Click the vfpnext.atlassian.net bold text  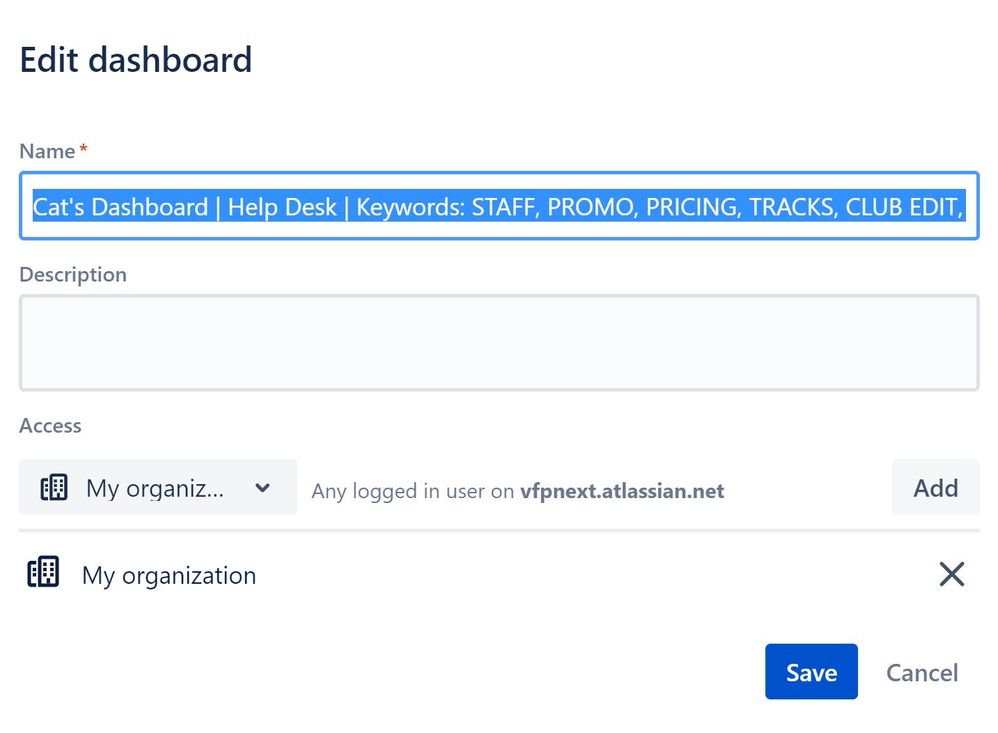(x=622, y=491)
